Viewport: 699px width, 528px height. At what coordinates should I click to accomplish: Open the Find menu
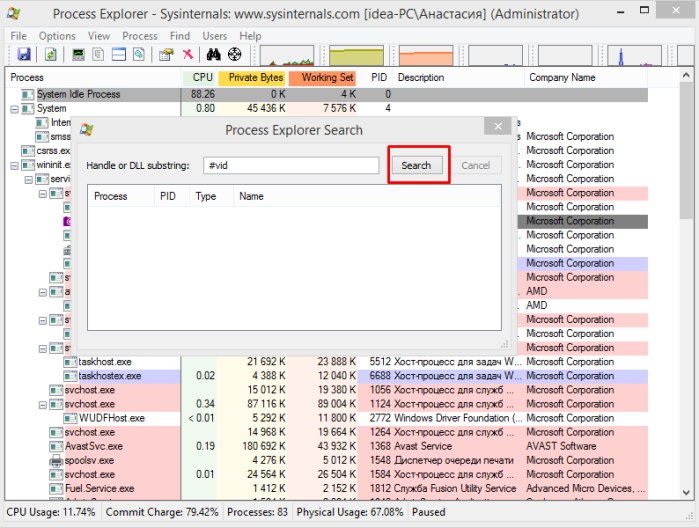[180, 36]
